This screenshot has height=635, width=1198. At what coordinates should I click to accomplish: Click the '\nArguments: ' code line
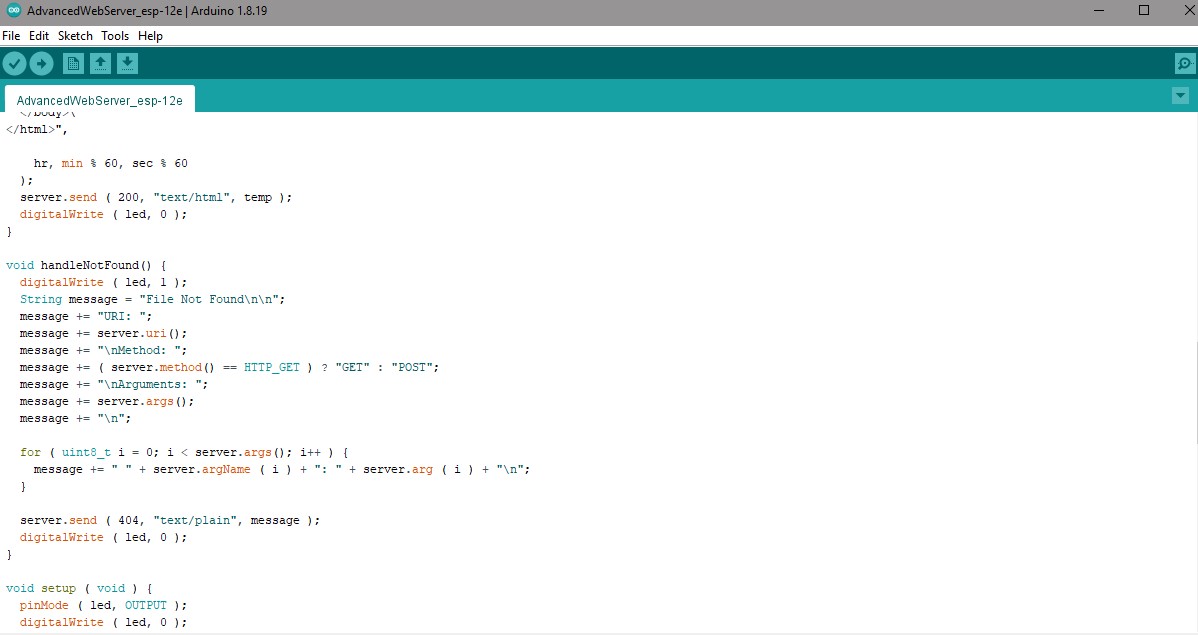pyautogui.click(x=114, y=384)
